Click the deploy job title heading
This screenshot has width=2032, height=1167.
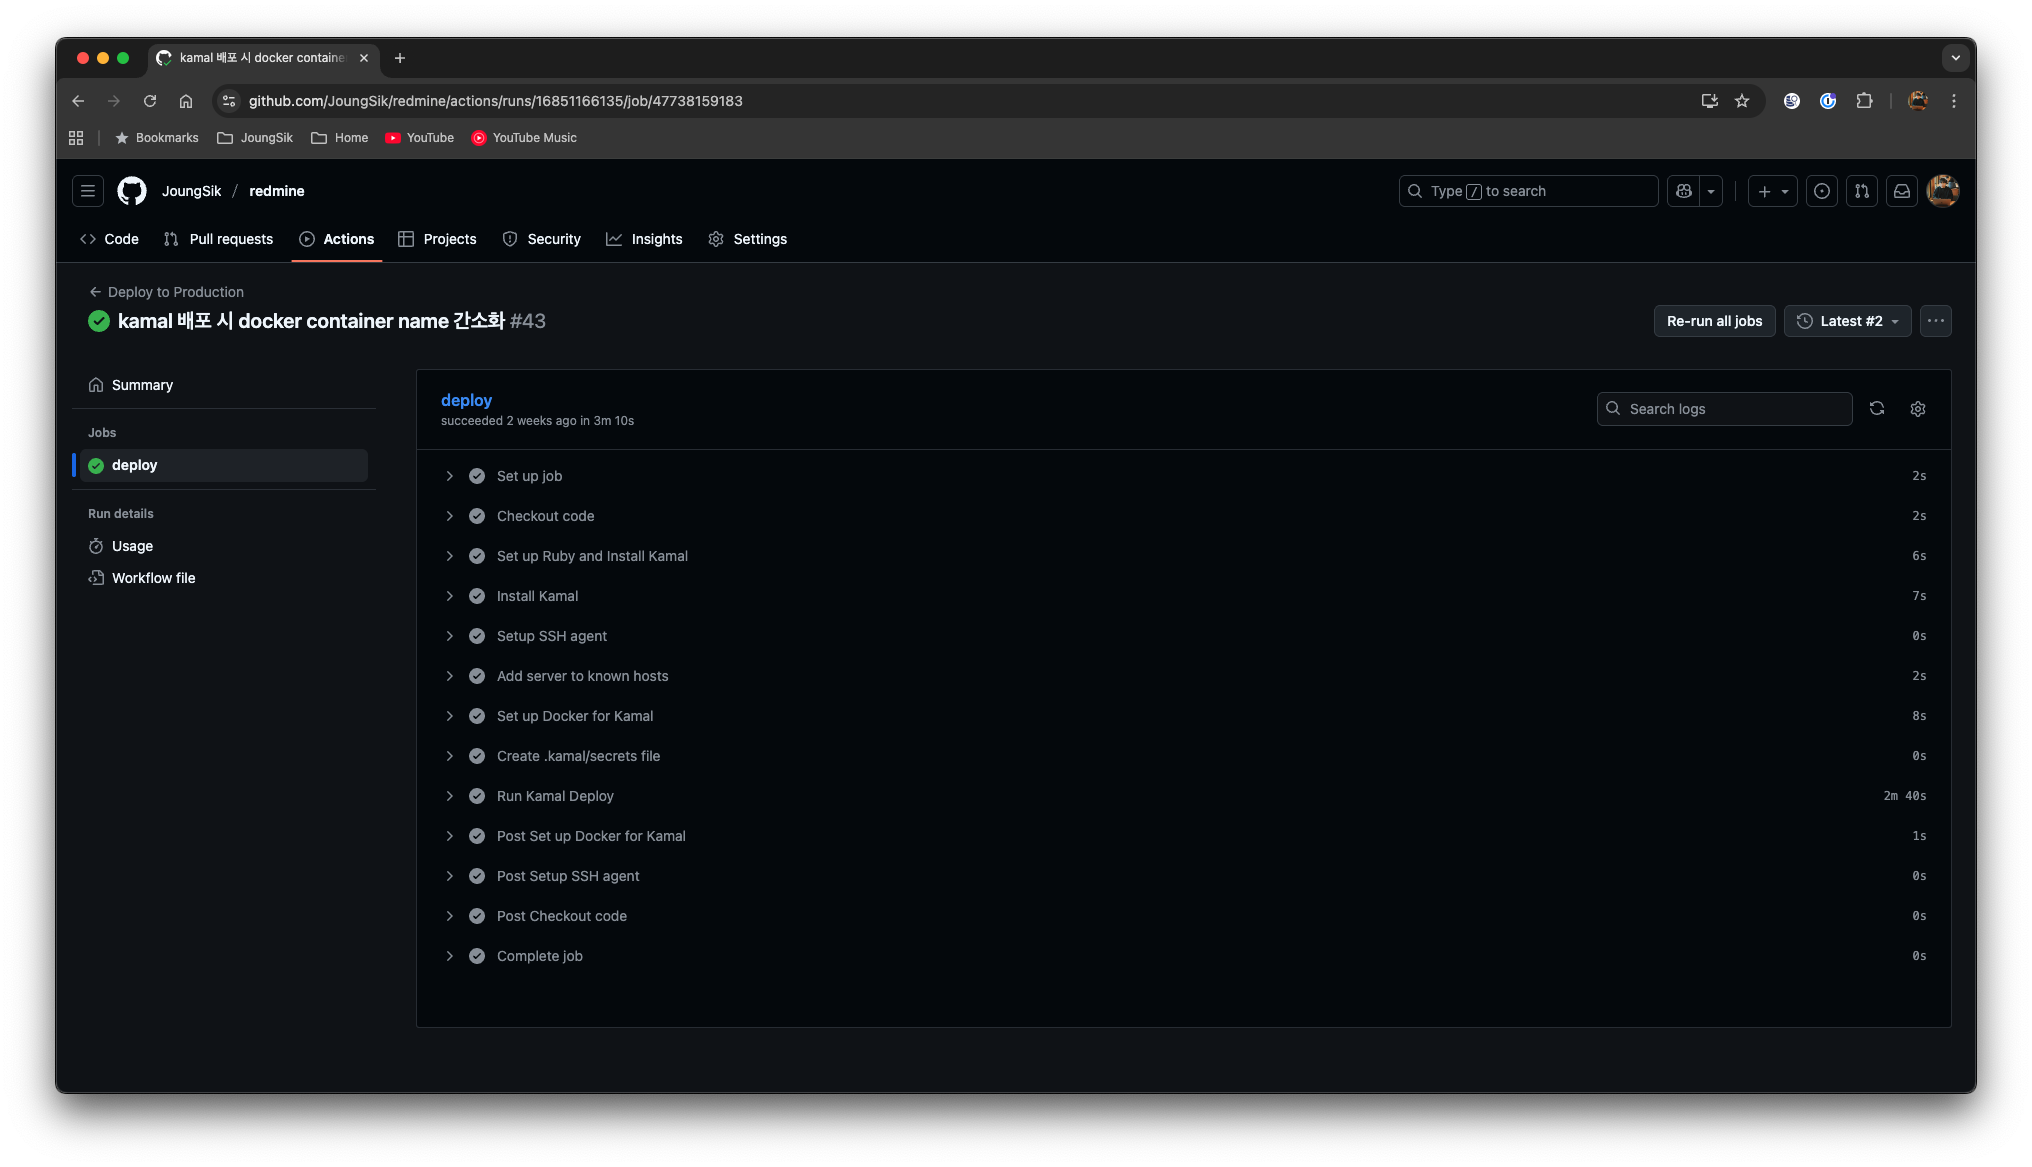(x=466, y=400)
